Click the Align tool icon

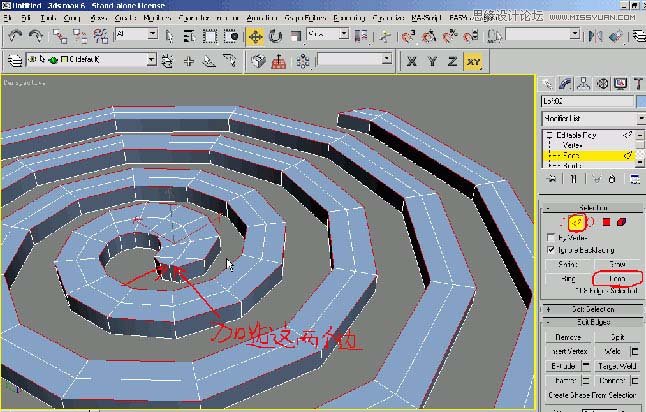pyautogui.click(x=616, y=37)
